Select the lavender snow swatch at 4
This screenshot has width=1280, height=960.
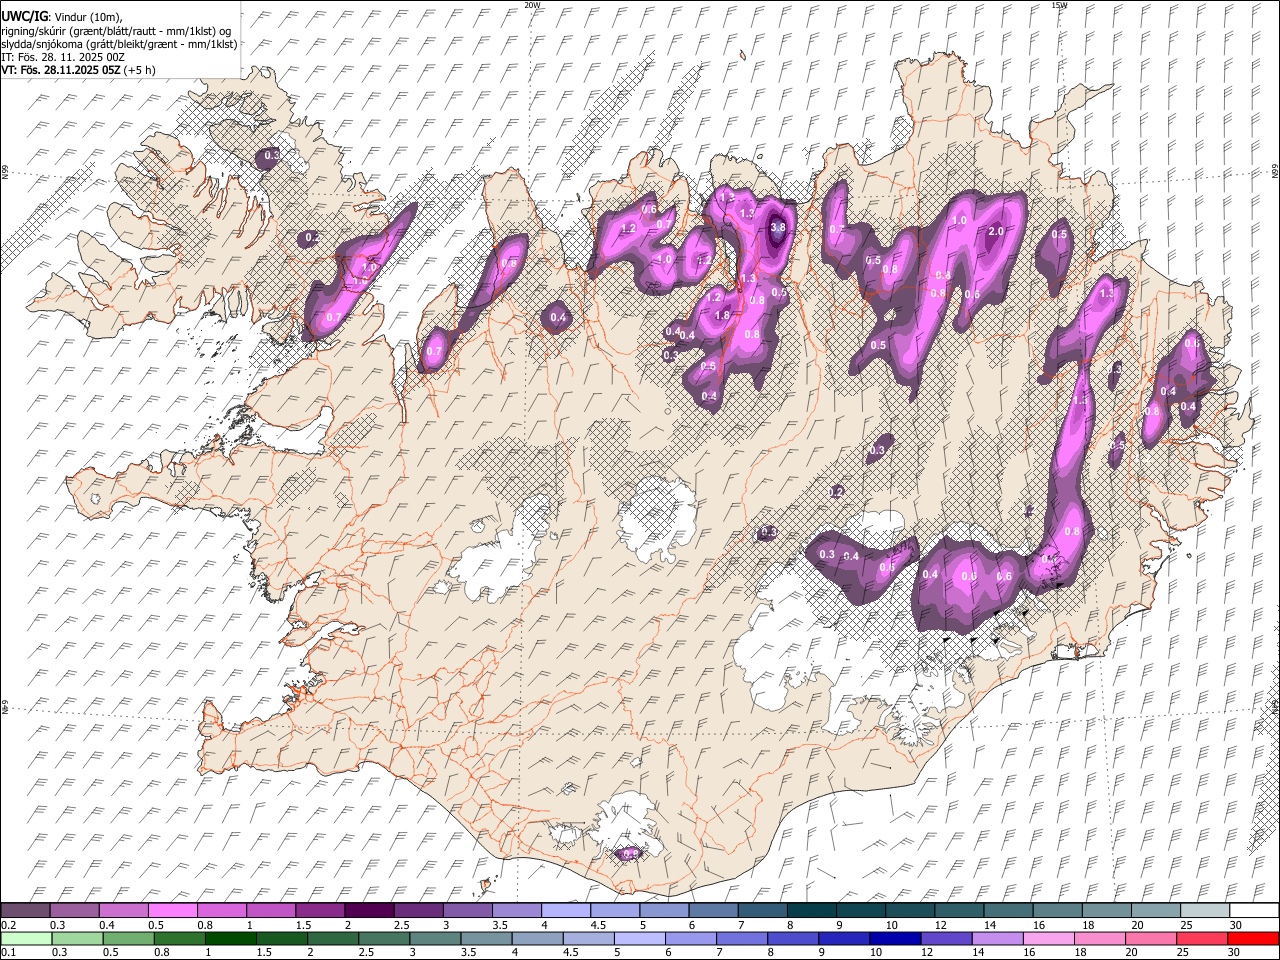tap(565, 911)
